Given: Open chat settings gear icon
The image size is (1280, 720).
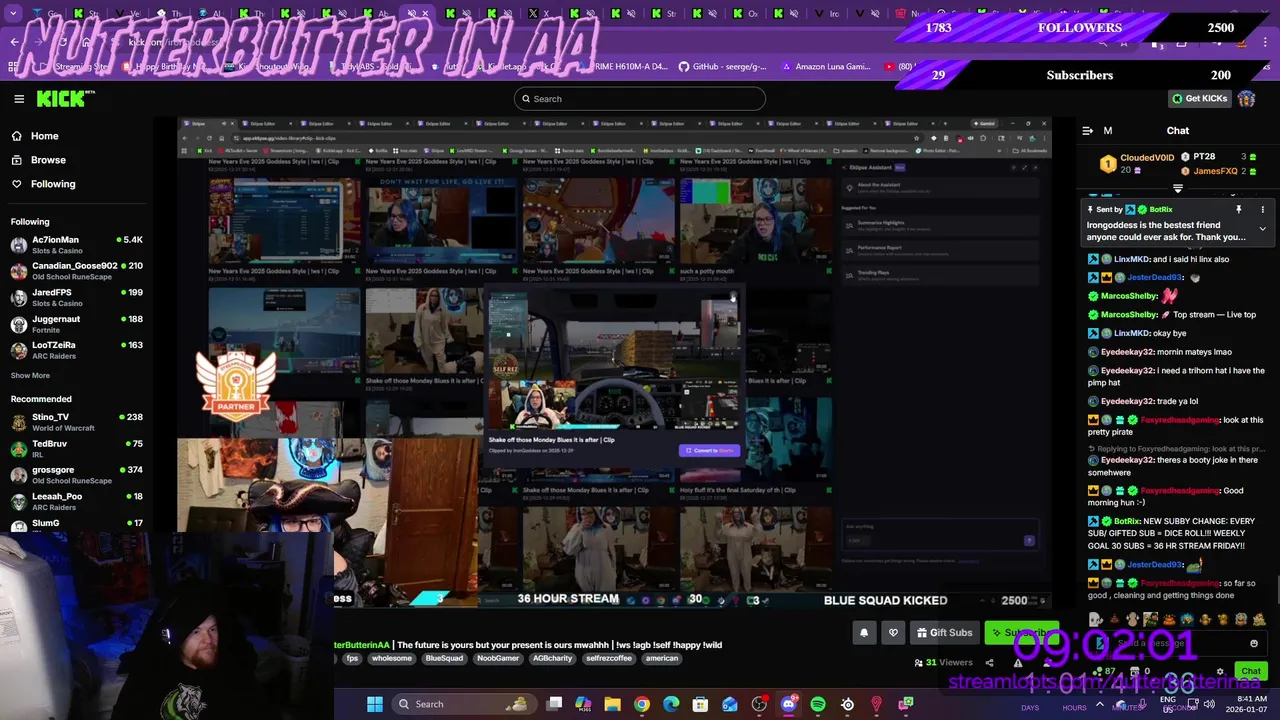Looking at the screenshot, I should pyautogui.click(x=1219, y=671).
